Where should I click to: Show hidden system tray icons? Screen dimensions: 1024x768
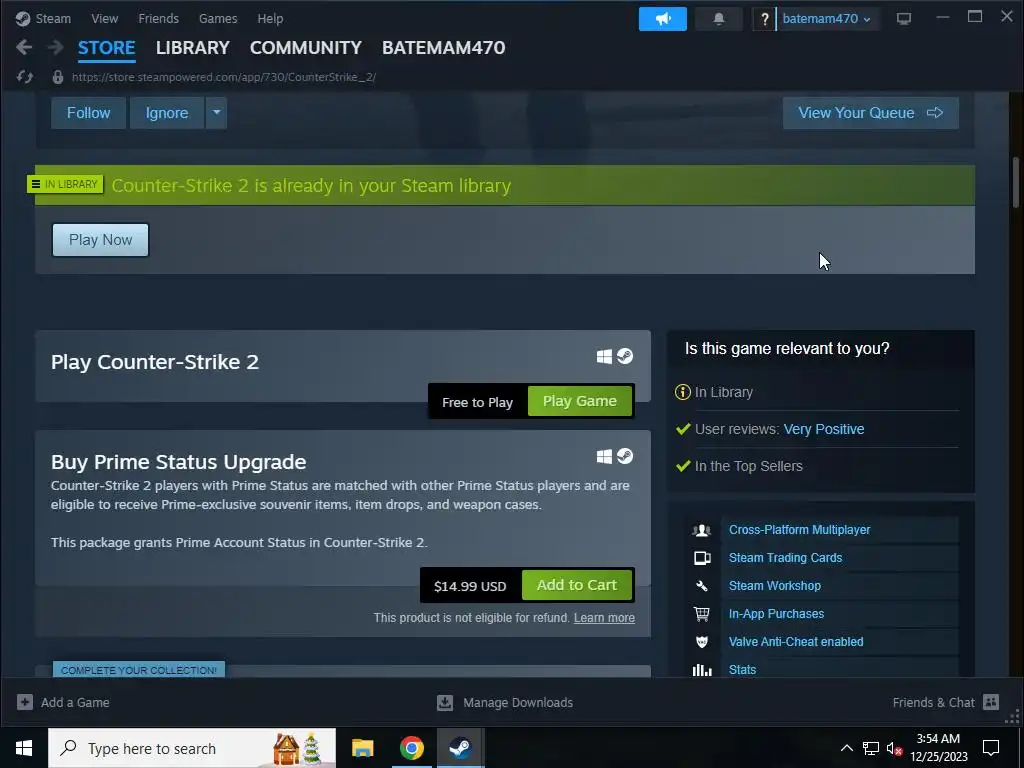(846, 748)
